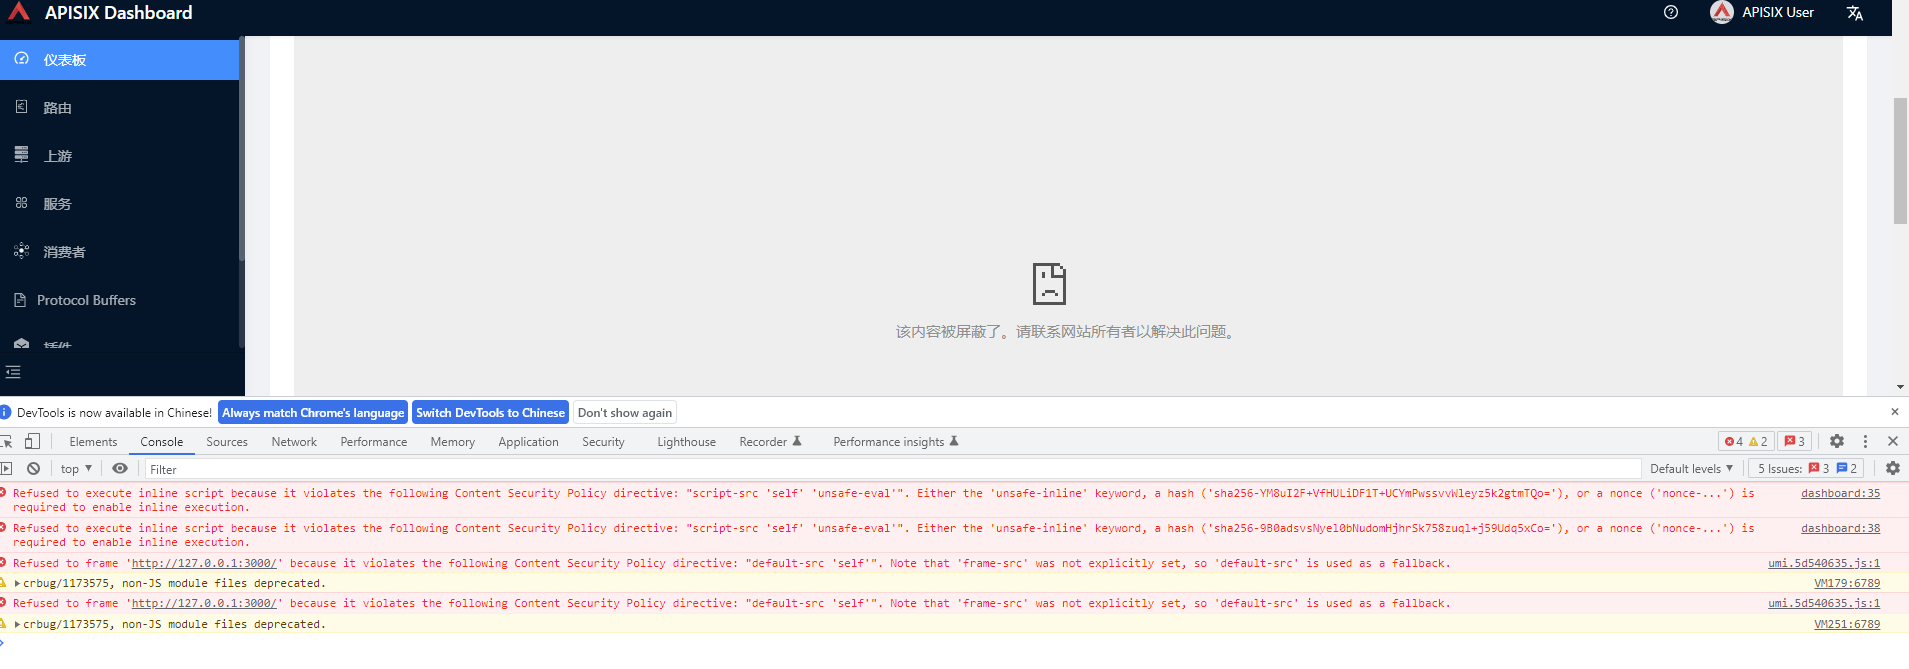Click the APISIX User avatar
Screen dimensions: 1909x669
click(x=1721, y=12)
